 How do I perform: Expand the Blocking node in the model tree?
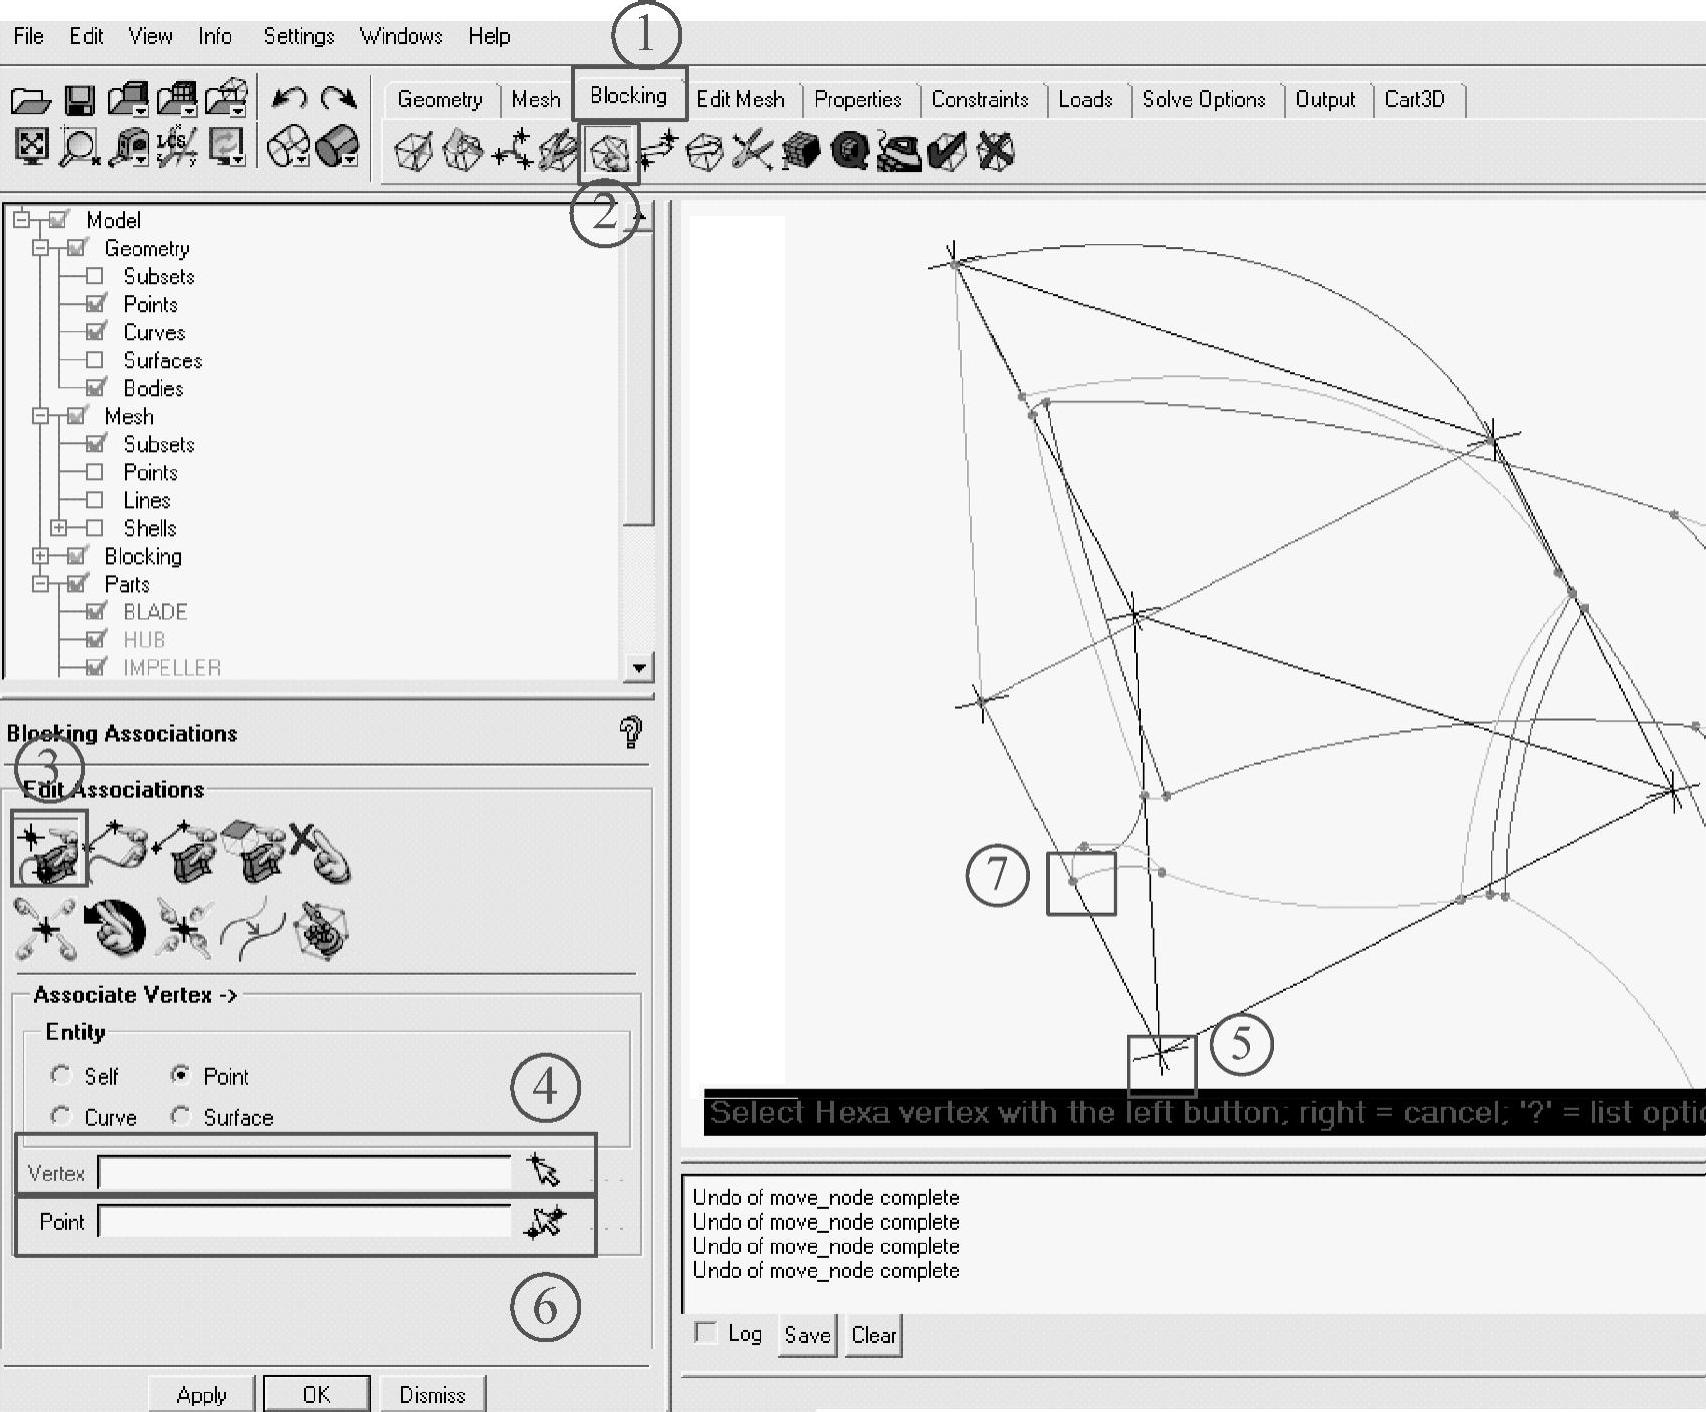pyautogui.click(x=40, y=555)
